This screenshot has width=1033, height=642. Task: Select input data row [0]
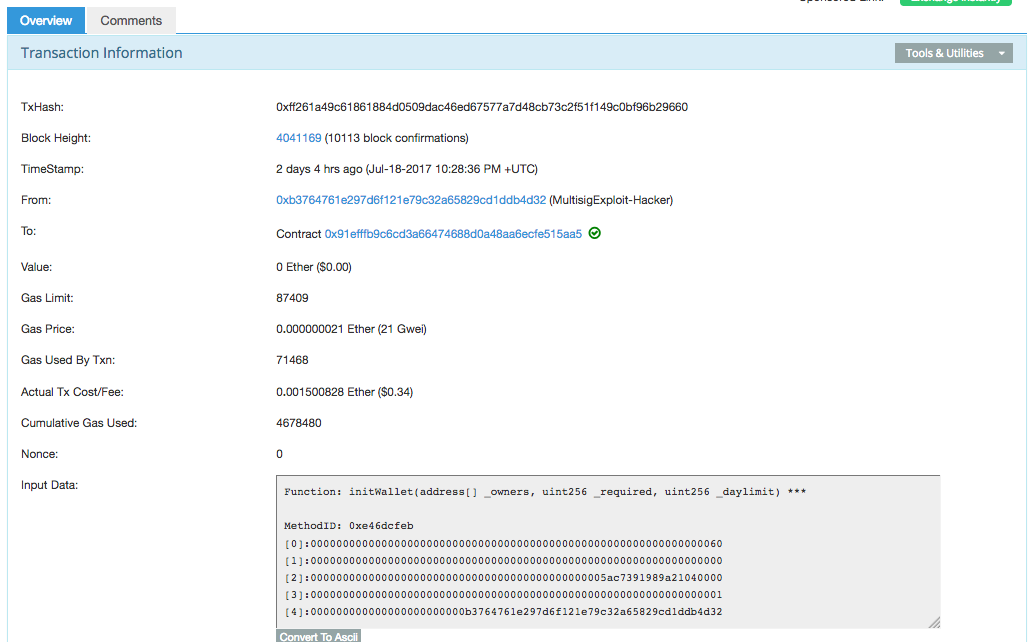tap(503, 544)
